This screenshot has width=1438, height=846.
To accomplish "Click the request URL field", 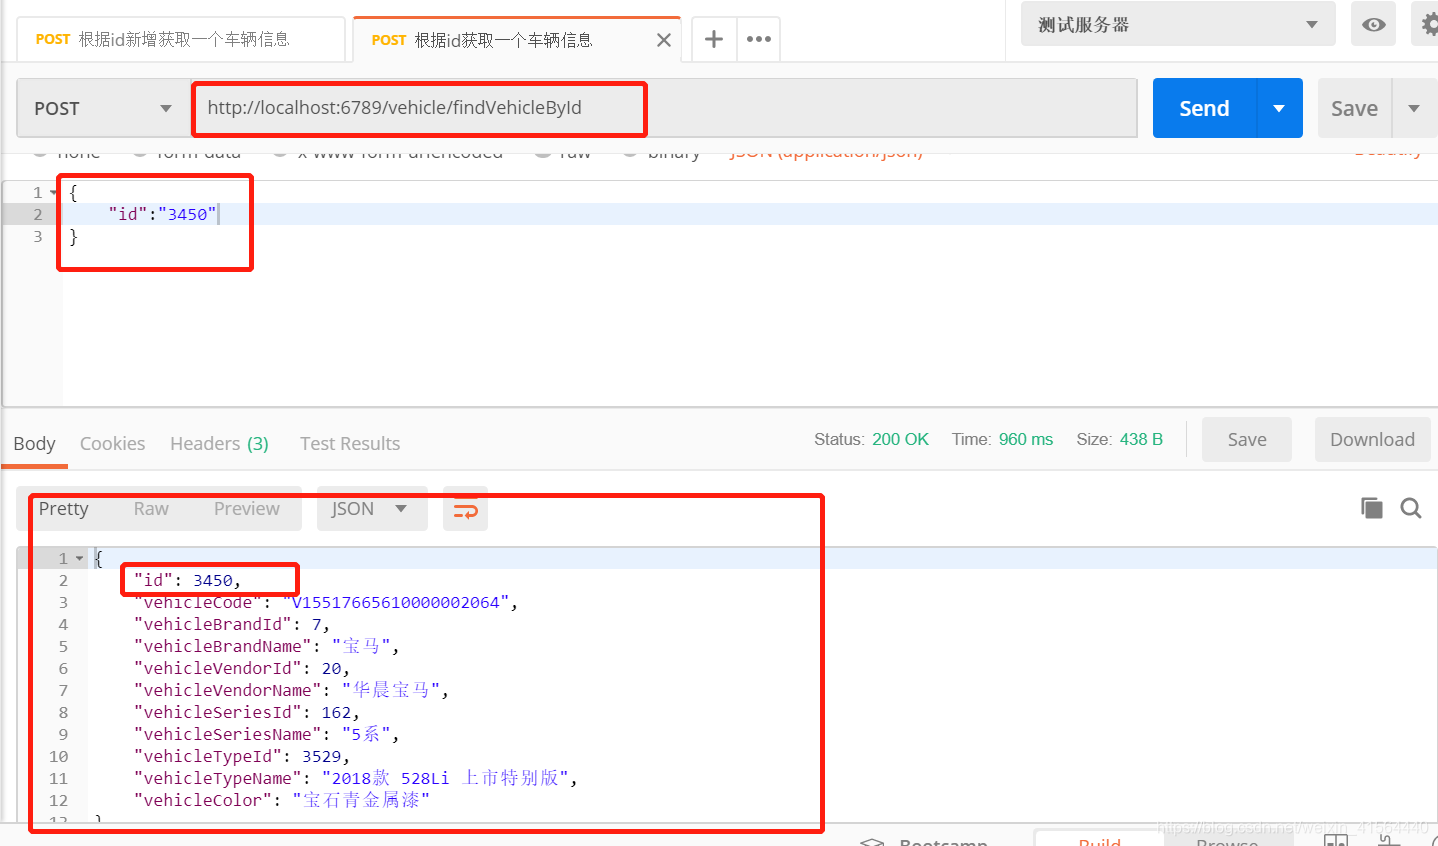I will (x=664, y=108).
